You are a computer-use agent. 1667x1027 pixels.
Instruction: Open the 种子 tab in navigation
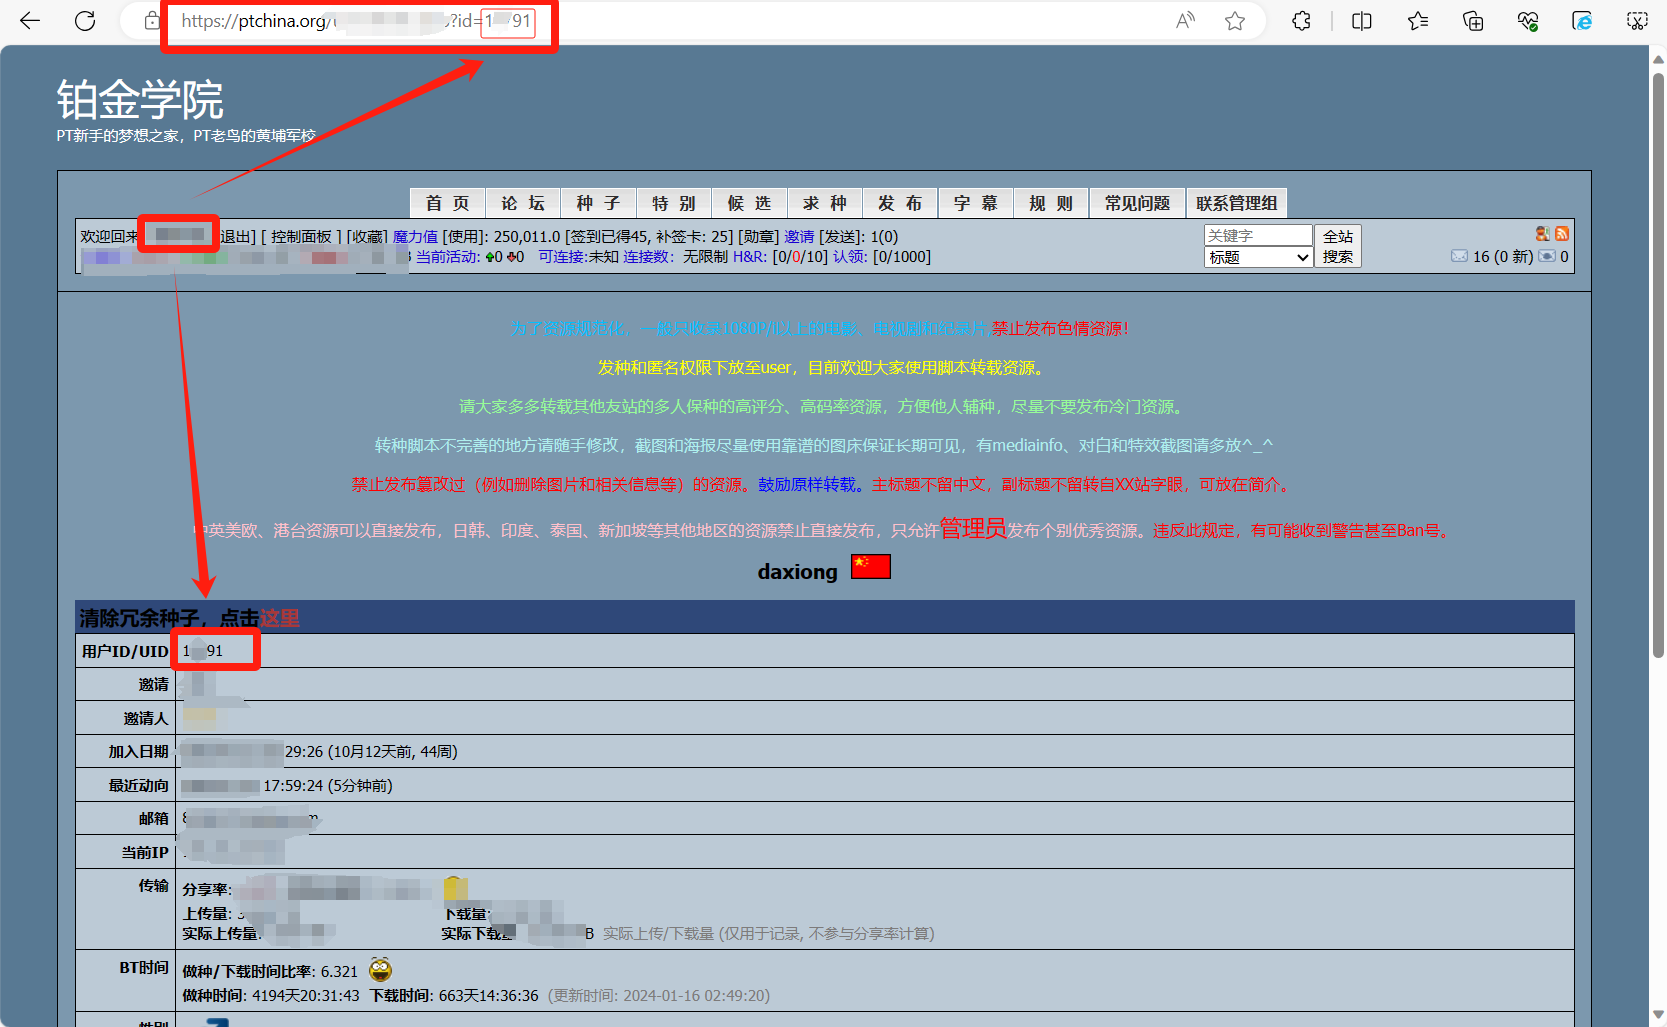598,203
